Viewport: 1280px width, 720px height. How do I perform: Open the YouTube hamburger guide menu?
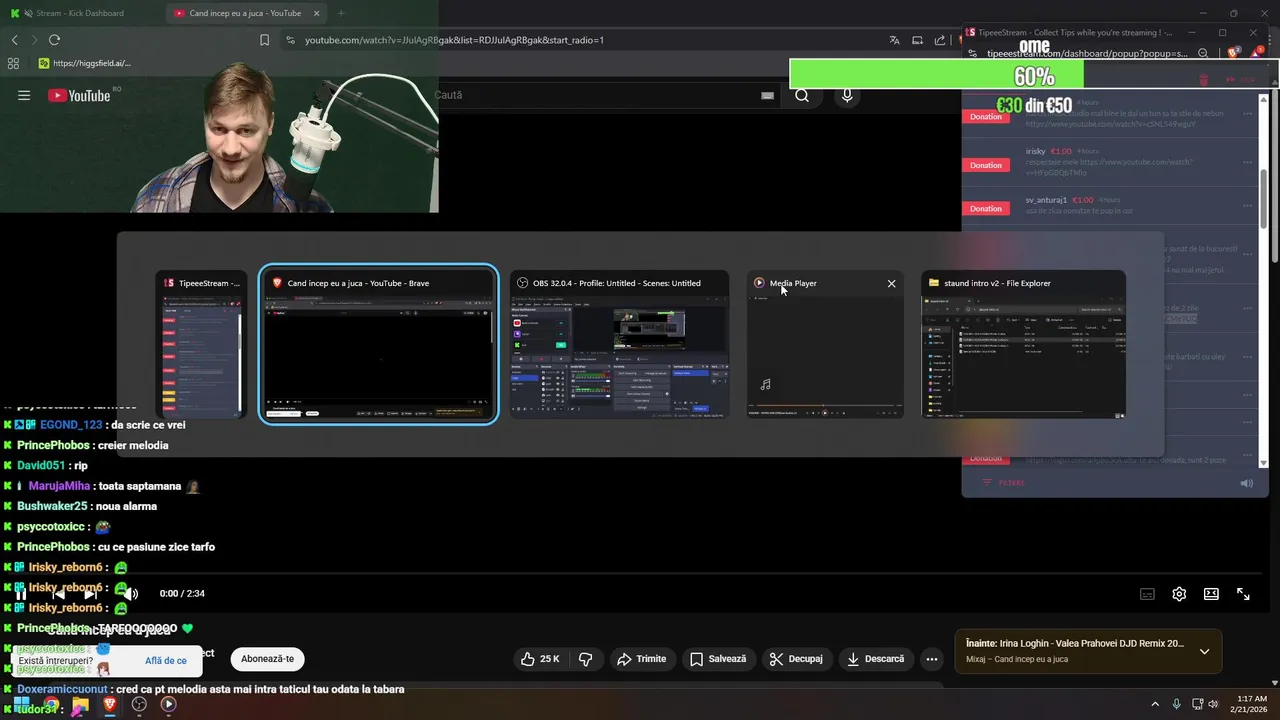(x=24, y=95)
